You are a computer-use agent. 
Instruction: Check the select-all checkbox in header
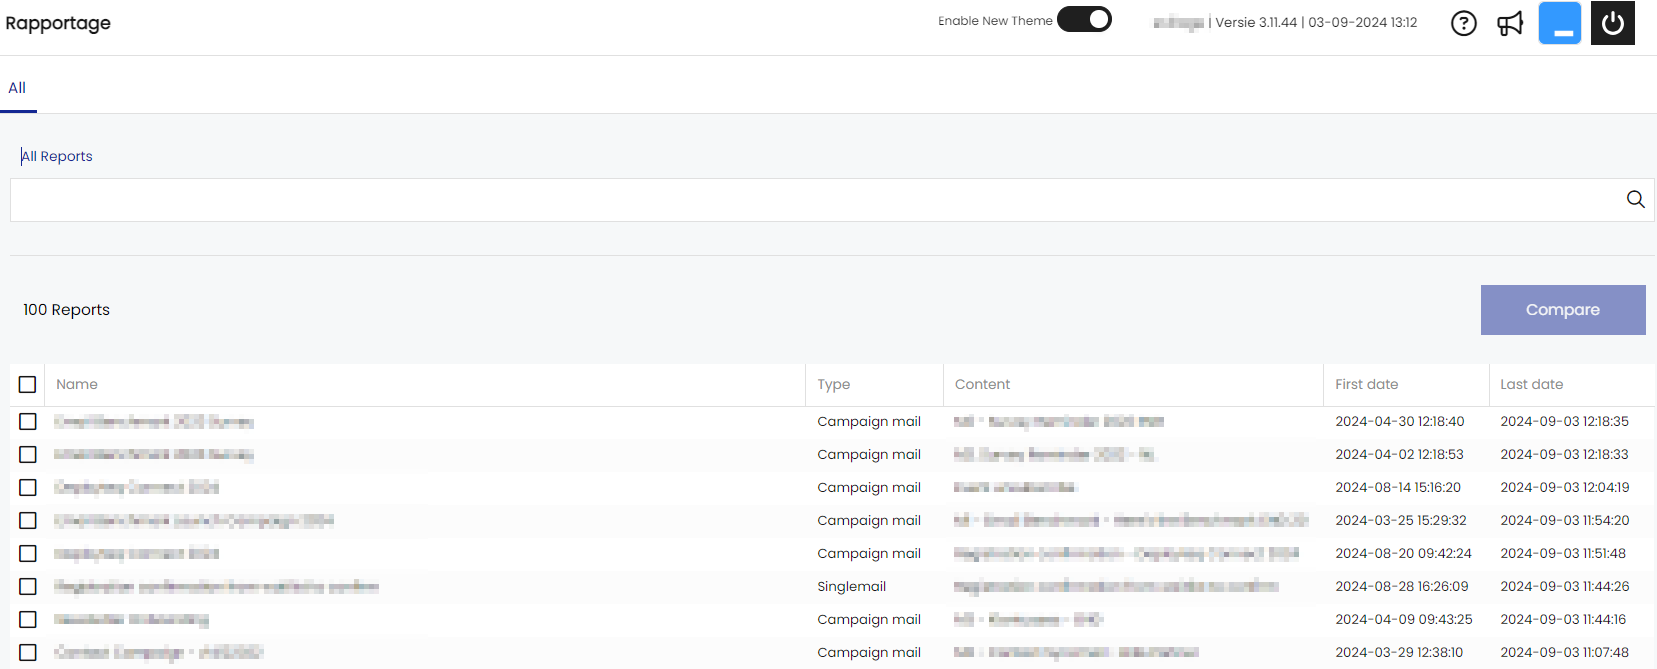click(x=28, y=384)
